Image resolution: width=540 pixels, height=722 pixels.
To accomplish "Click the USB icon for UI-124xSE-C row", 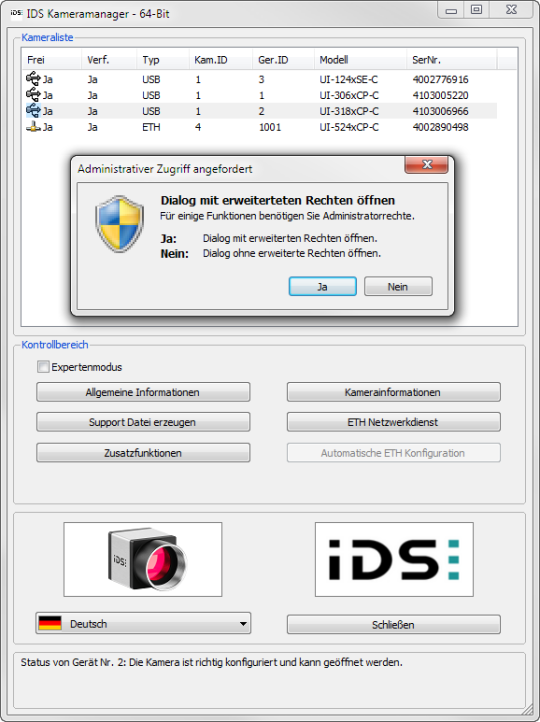I will pyautogui.click(x=33, y=79).
